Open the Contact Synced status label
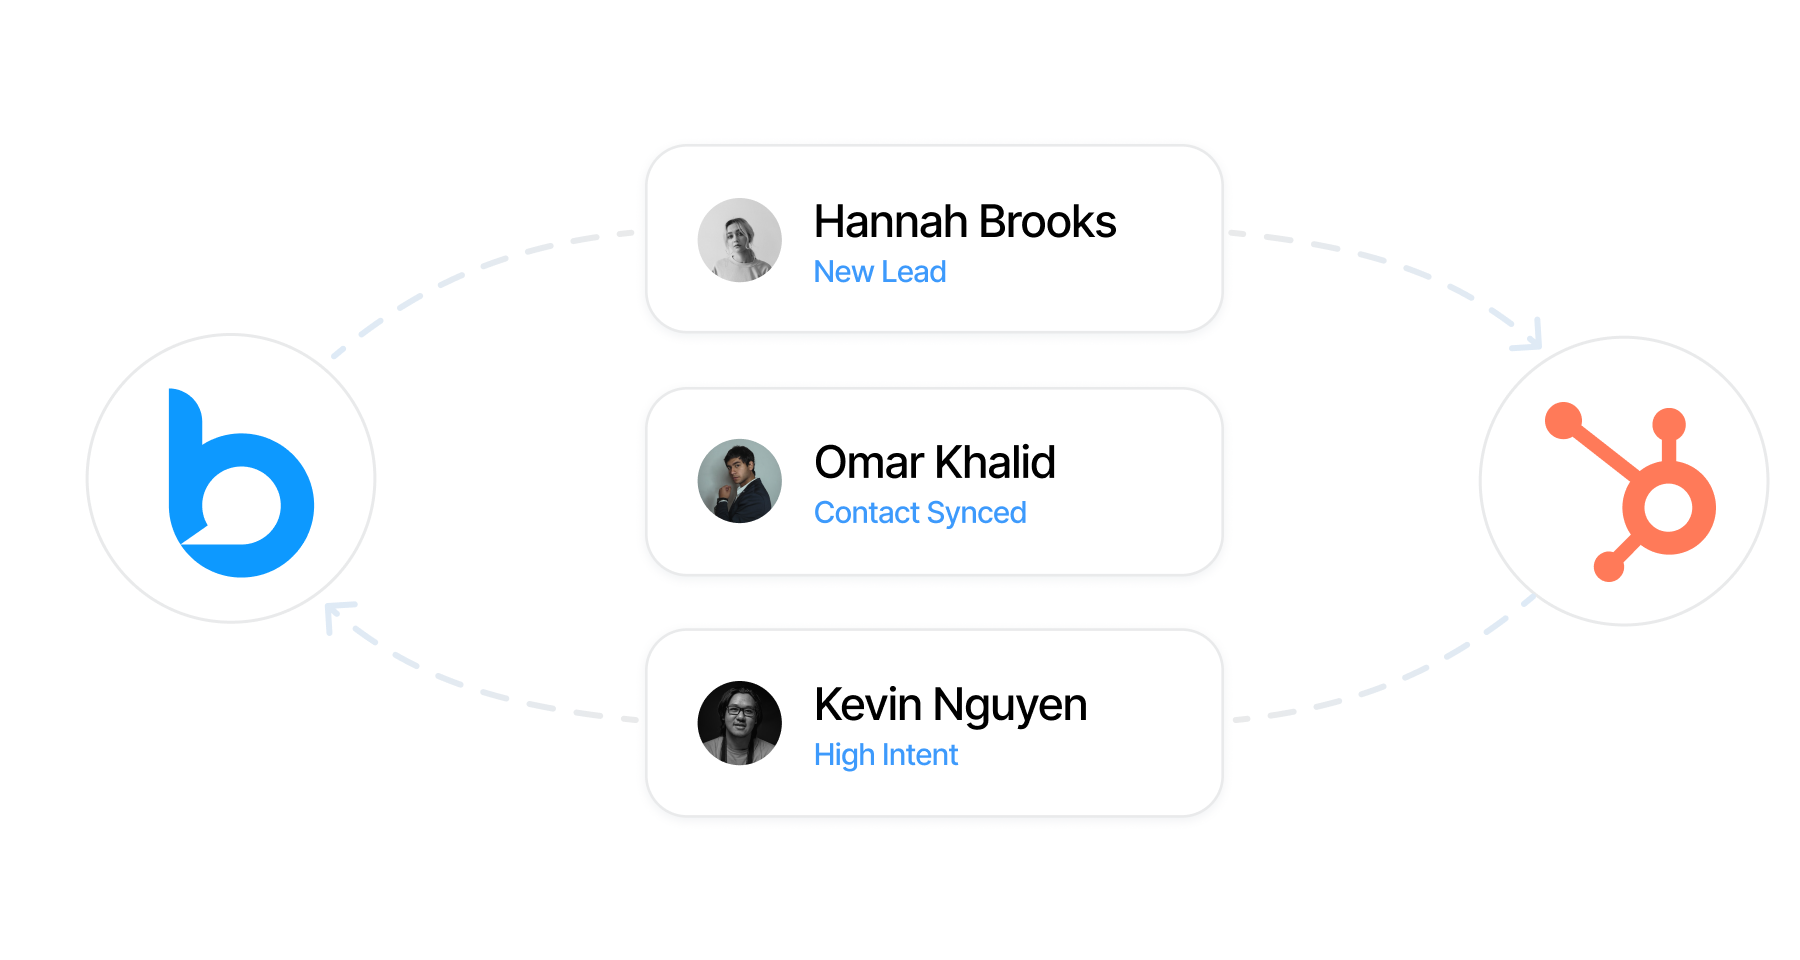 click(x=919, y=513)
